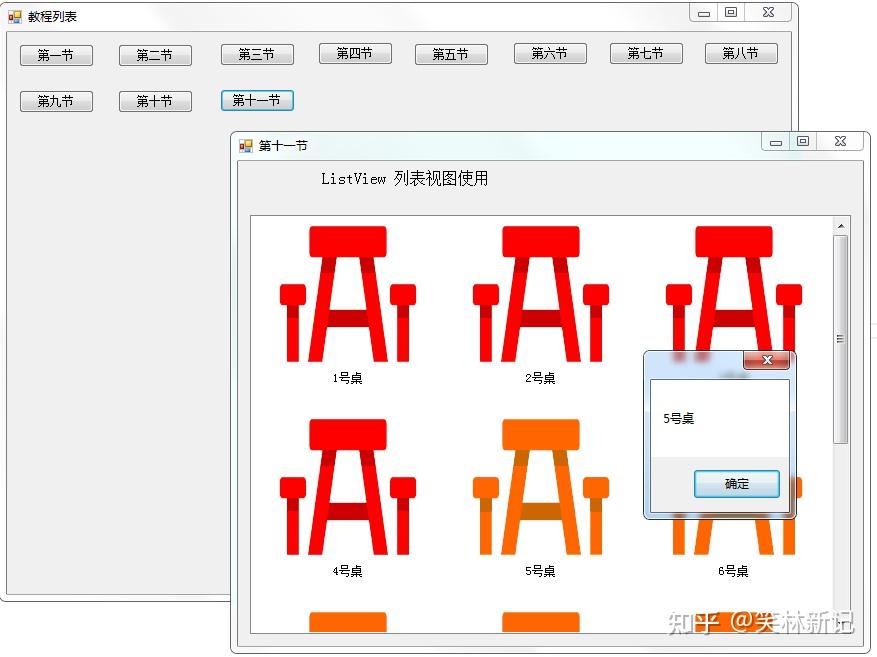The height and width of the screenshot is (657, 877).
Task: Select the orange 5号桌 table icon
Action: pos(540,486)
